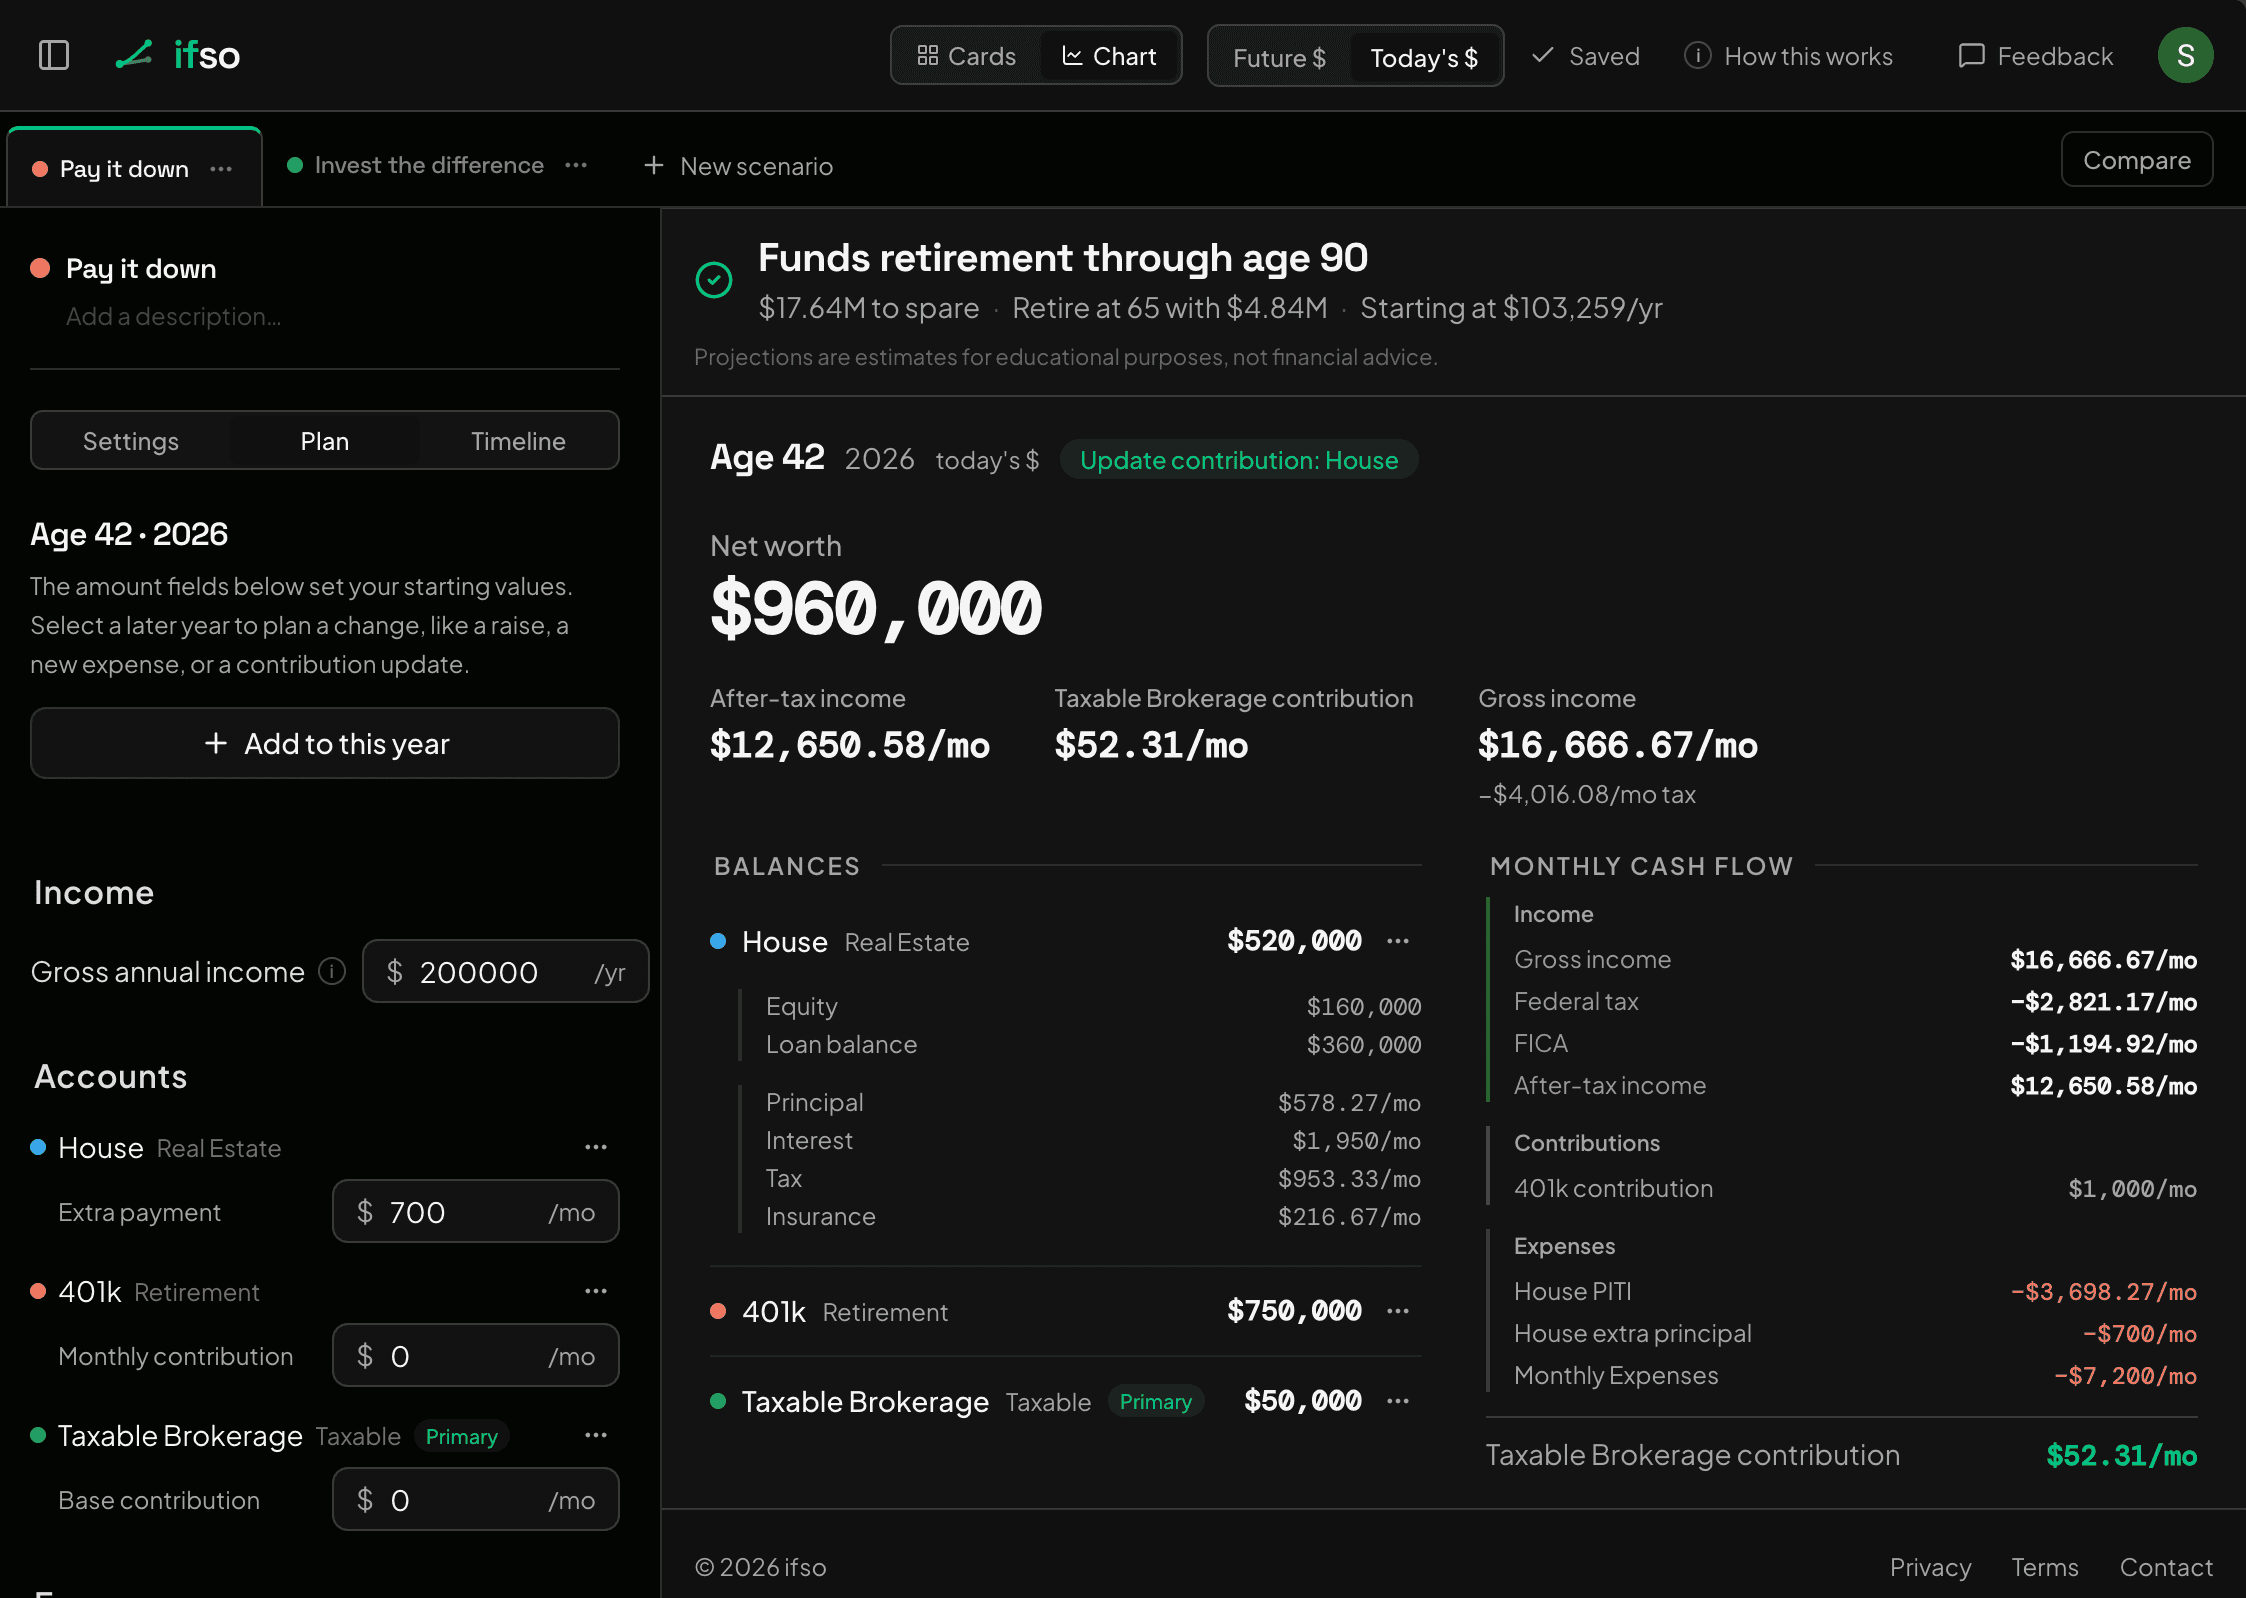
Task: Toggle the sidebar panel icon
Action: tap(54, 55)
